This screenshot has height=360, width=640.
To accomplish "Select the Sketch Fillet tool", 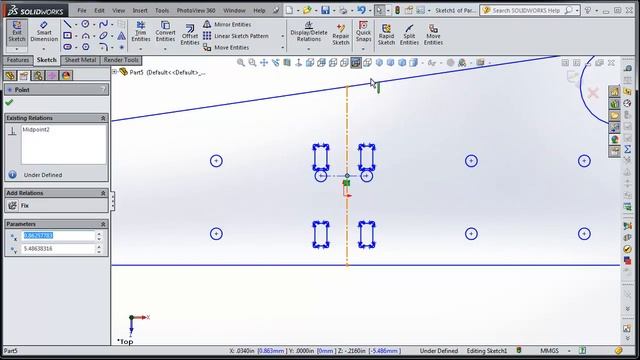I will pyautogui.click(x=103, y=47).
